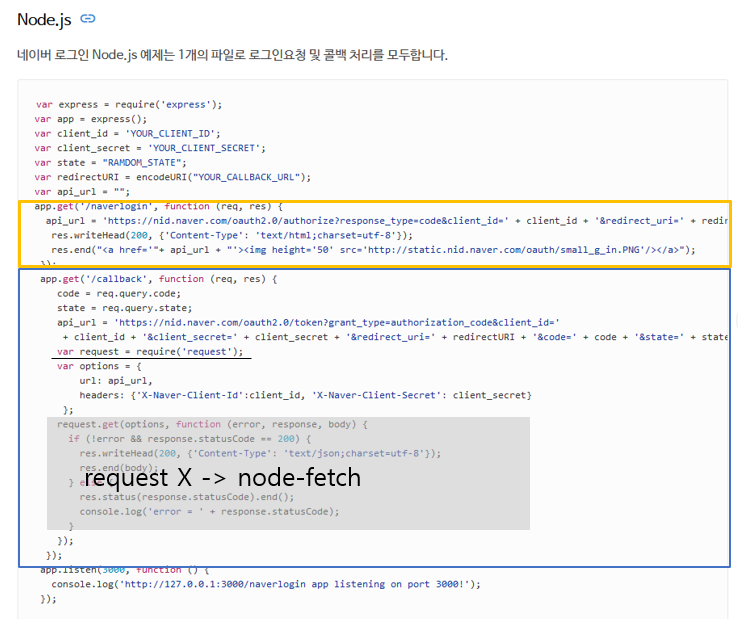Click the oauth2.0/token URL string

(x=336, y=323)
